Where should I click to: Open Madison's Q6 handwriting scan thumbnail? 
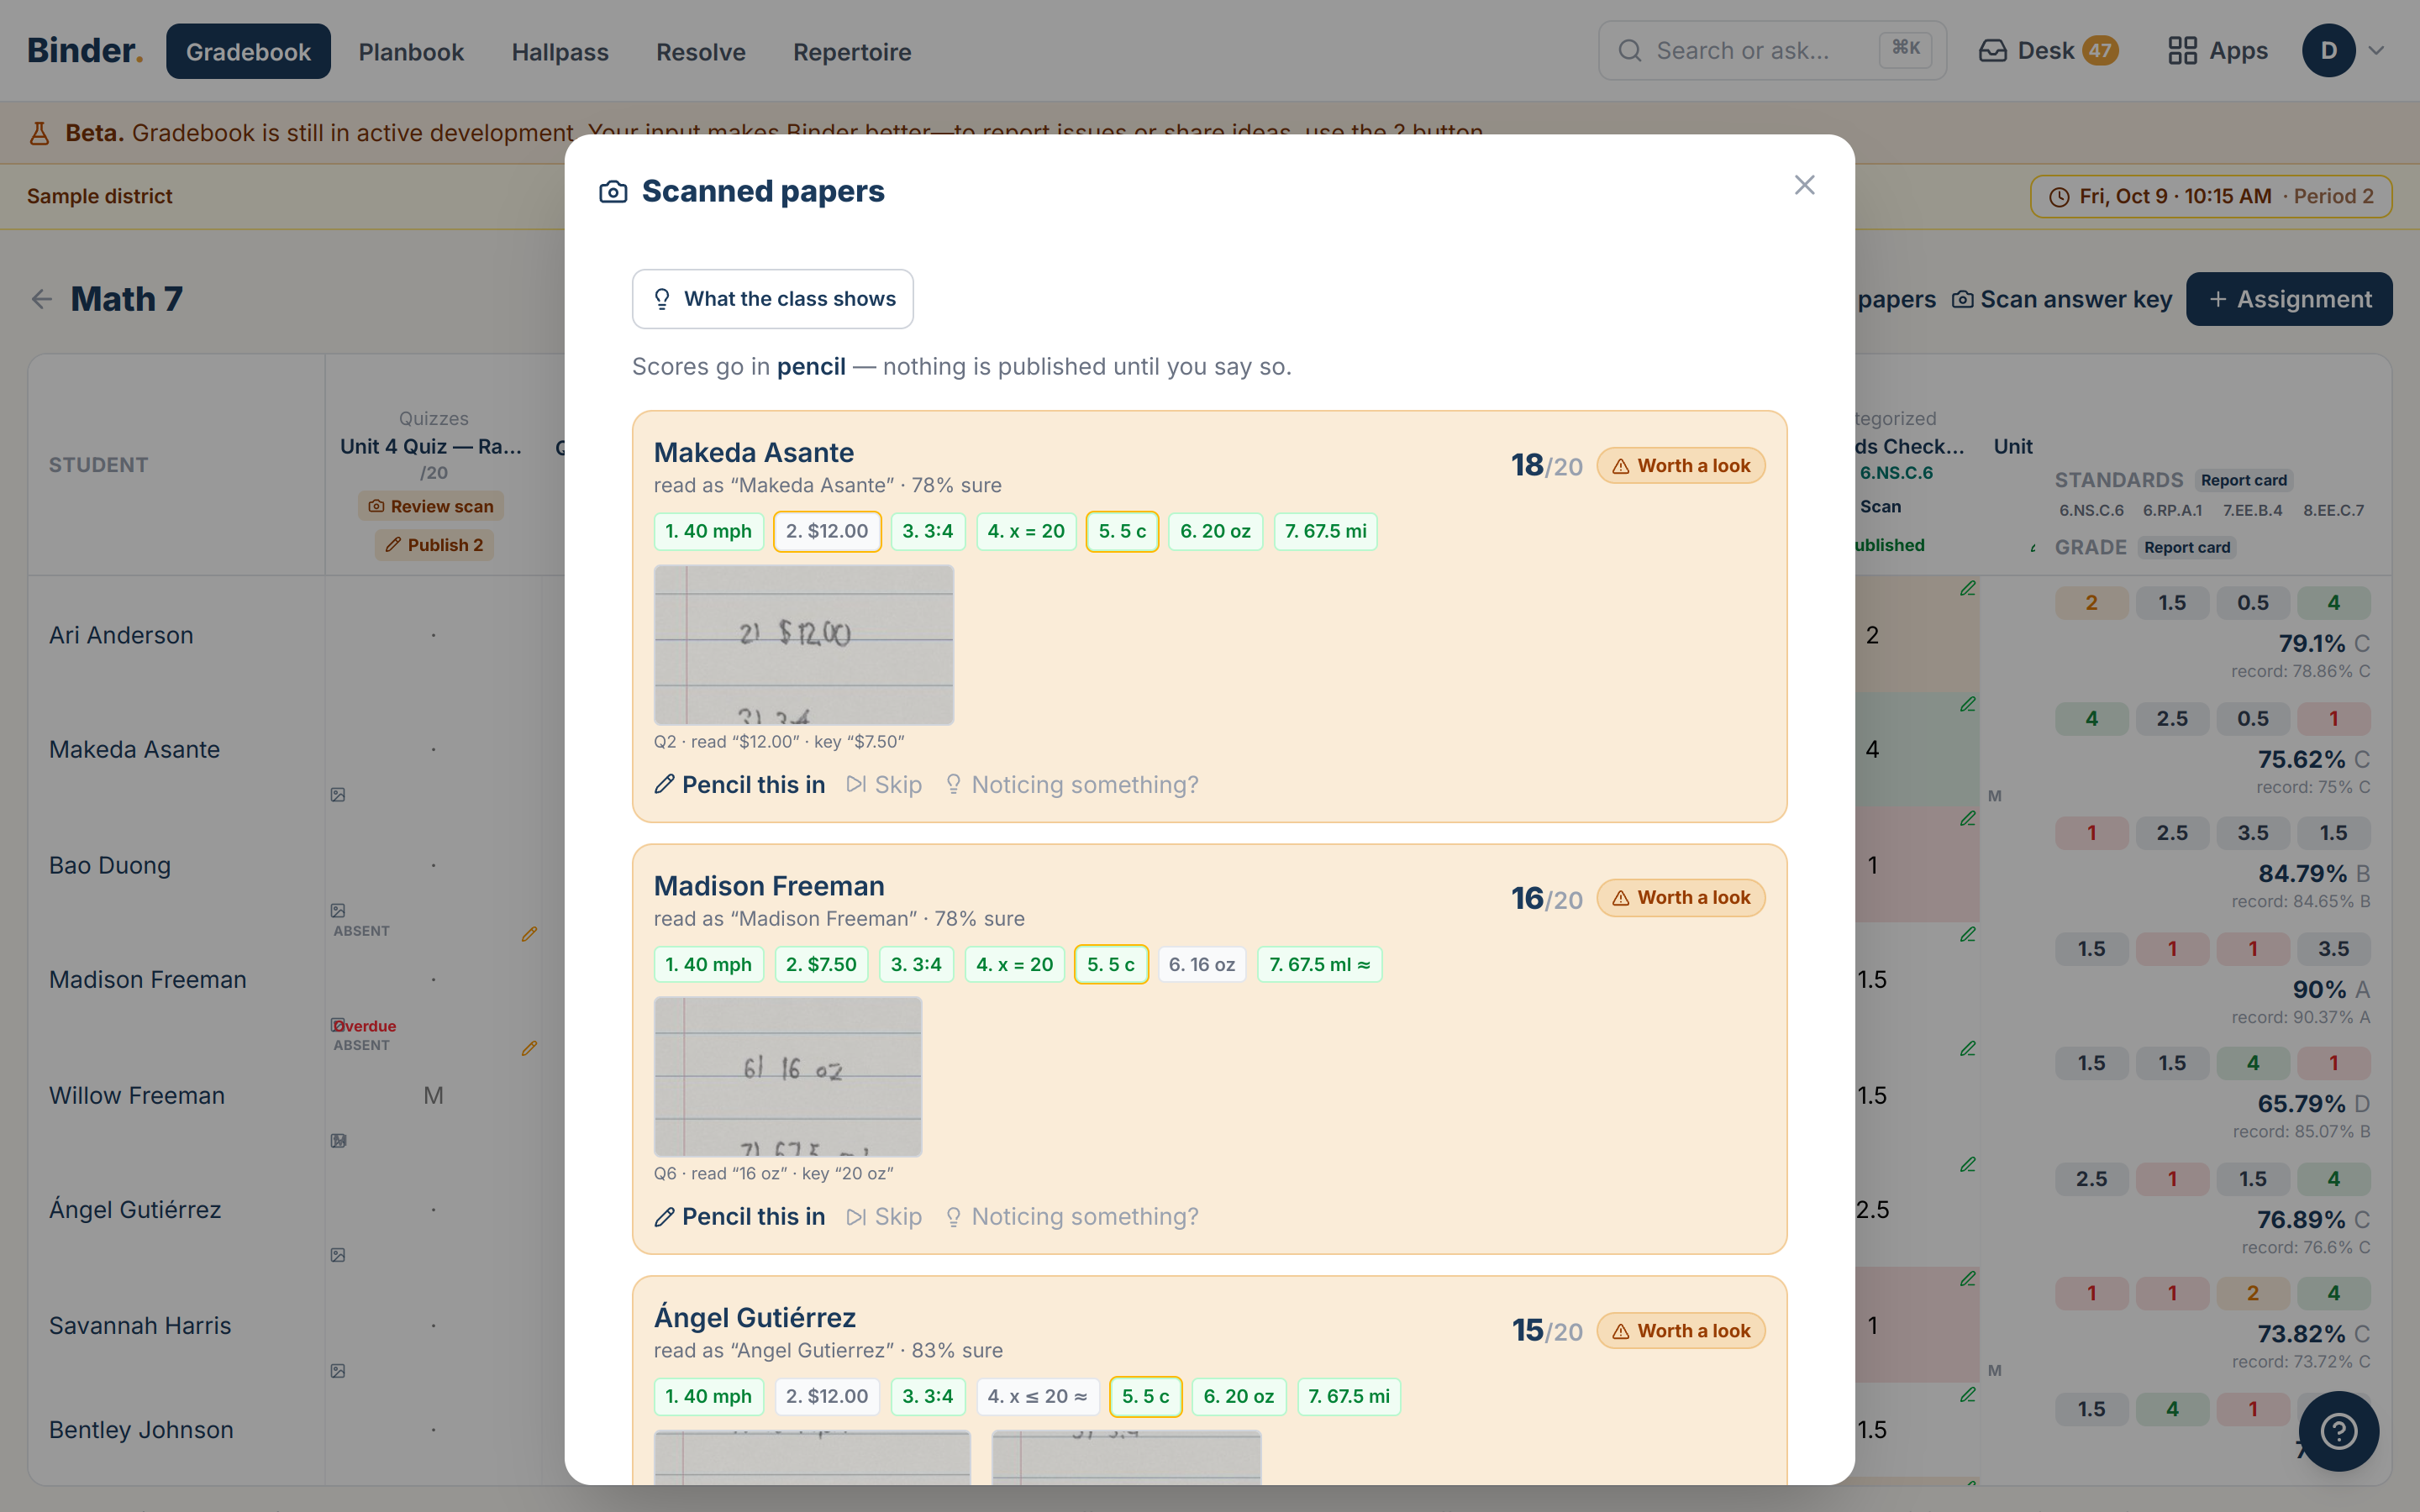[x=788, y=1077]
